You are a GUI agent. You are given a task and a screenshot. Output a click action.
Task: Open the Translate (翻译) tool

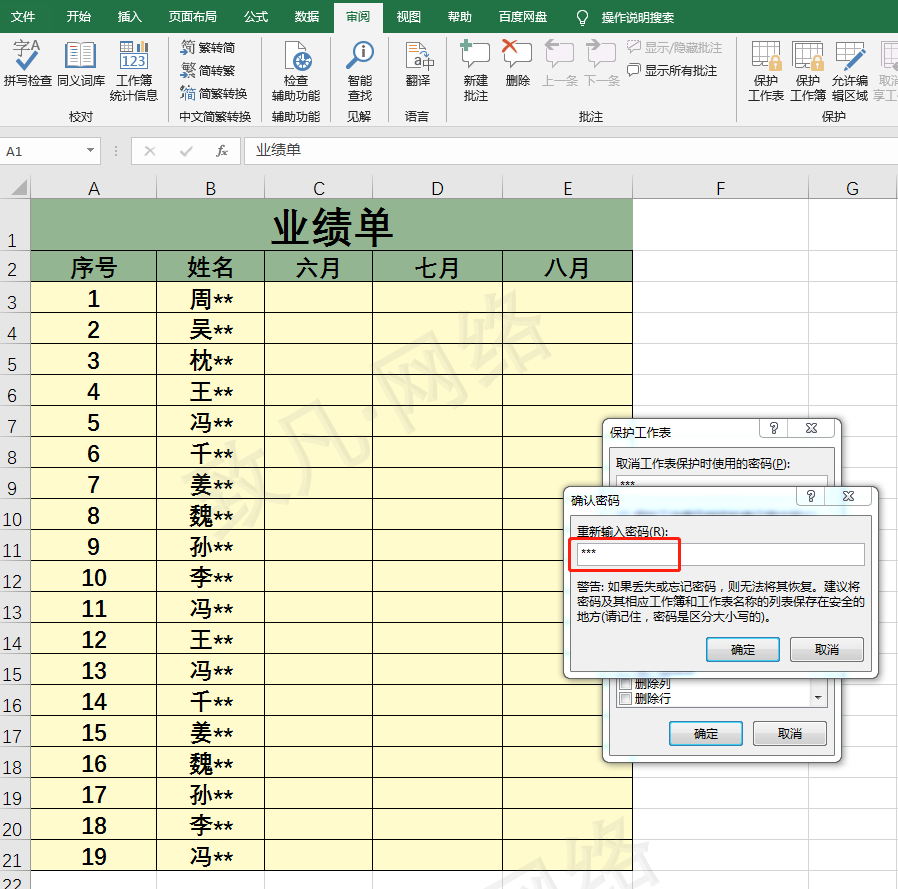(418, 63)
